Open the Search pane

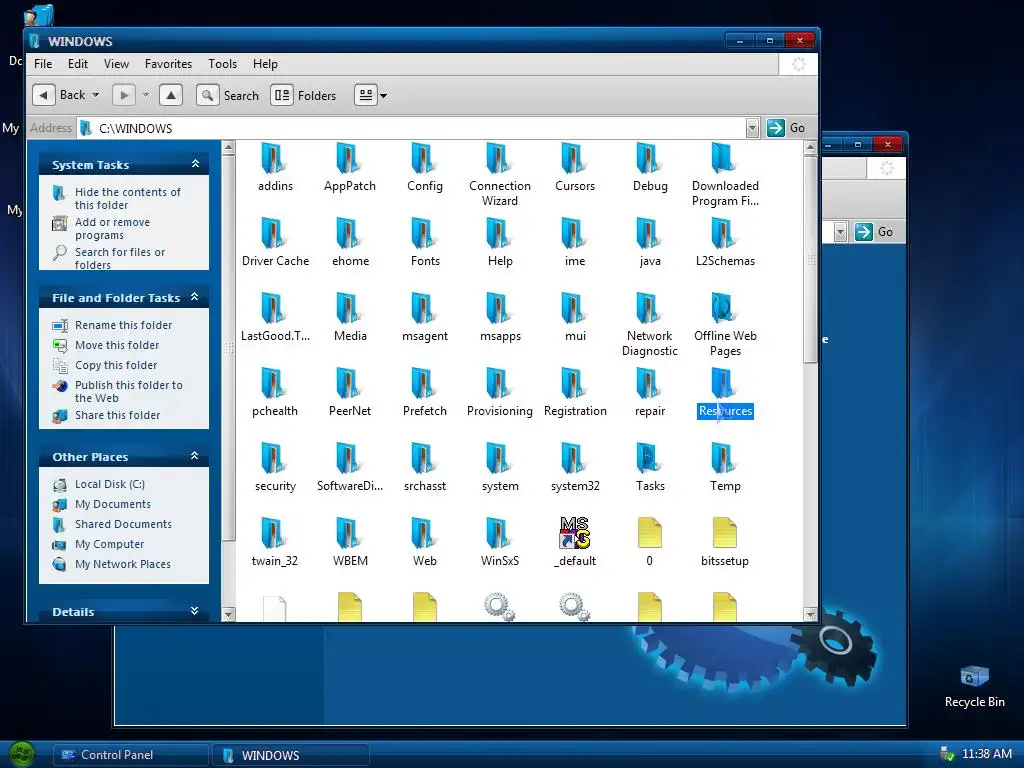[228, 95]
